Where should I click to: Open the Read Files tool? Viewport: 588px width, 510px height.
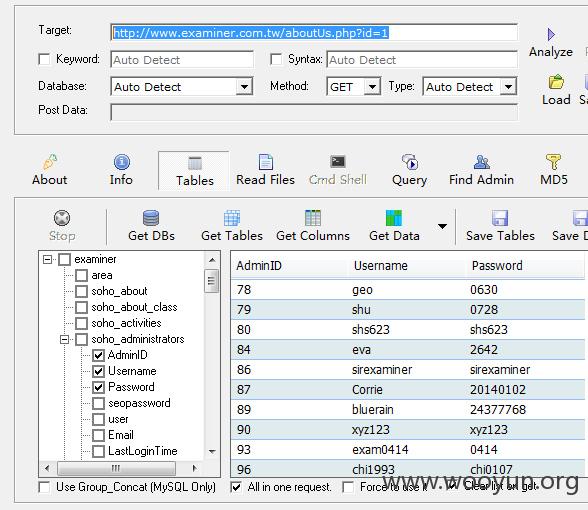[266, 171]
